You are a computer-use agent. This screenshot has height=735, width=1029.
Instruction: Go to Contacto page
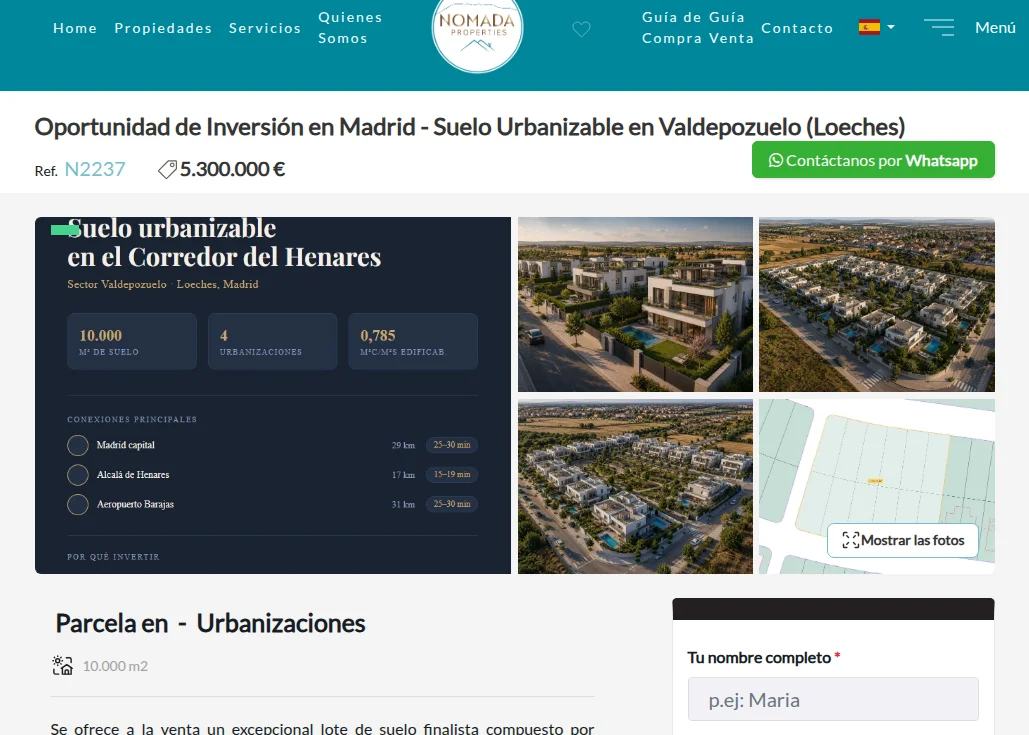(797, 28)
